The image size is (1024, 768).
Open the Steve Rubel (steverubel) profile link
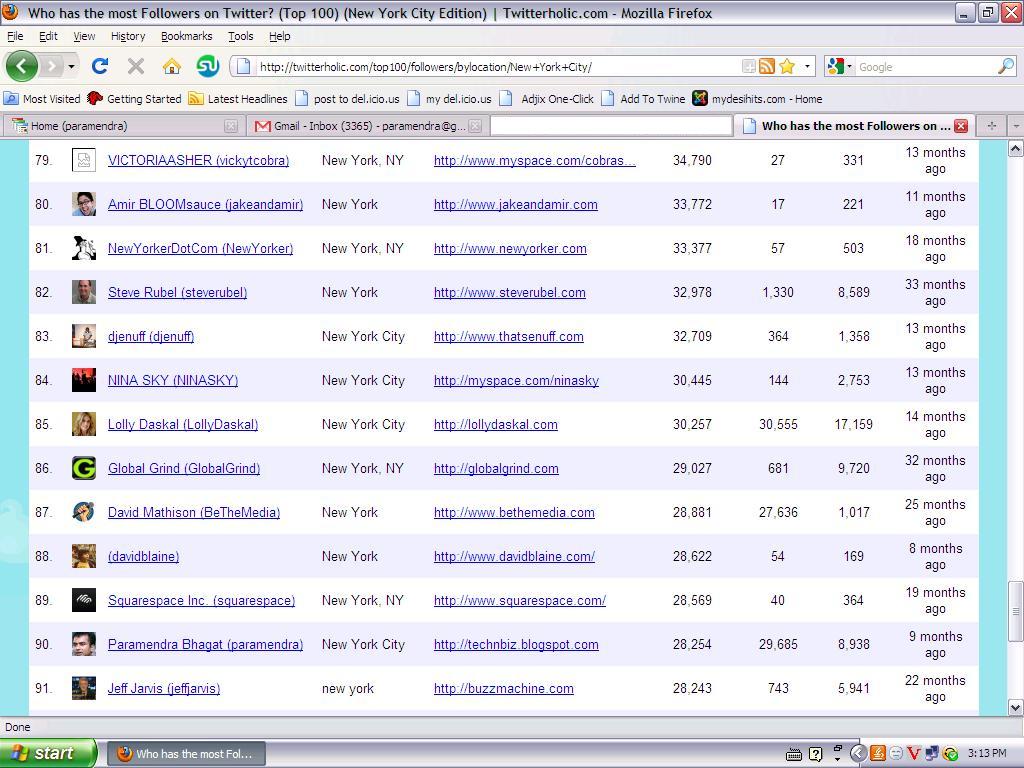pyautogui.click(x=178, y=293)
